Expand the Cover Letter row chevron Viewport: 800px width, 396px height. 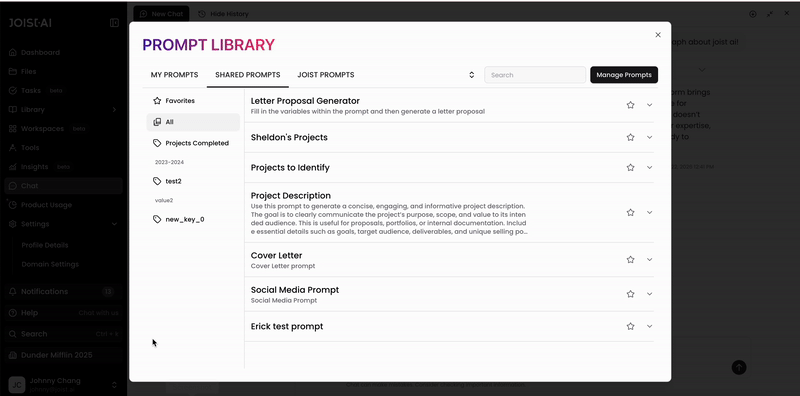(649, 259)
